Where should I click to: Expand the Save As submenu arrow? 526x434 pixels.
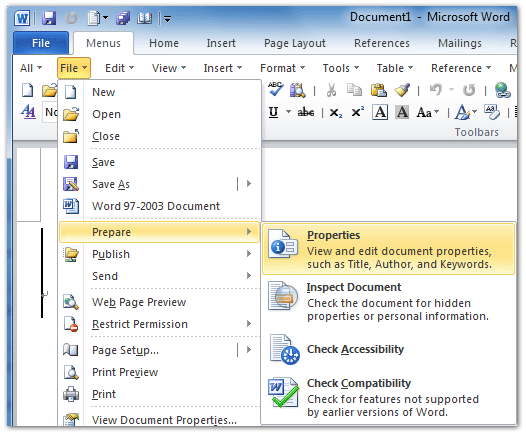tap(249, 184)
